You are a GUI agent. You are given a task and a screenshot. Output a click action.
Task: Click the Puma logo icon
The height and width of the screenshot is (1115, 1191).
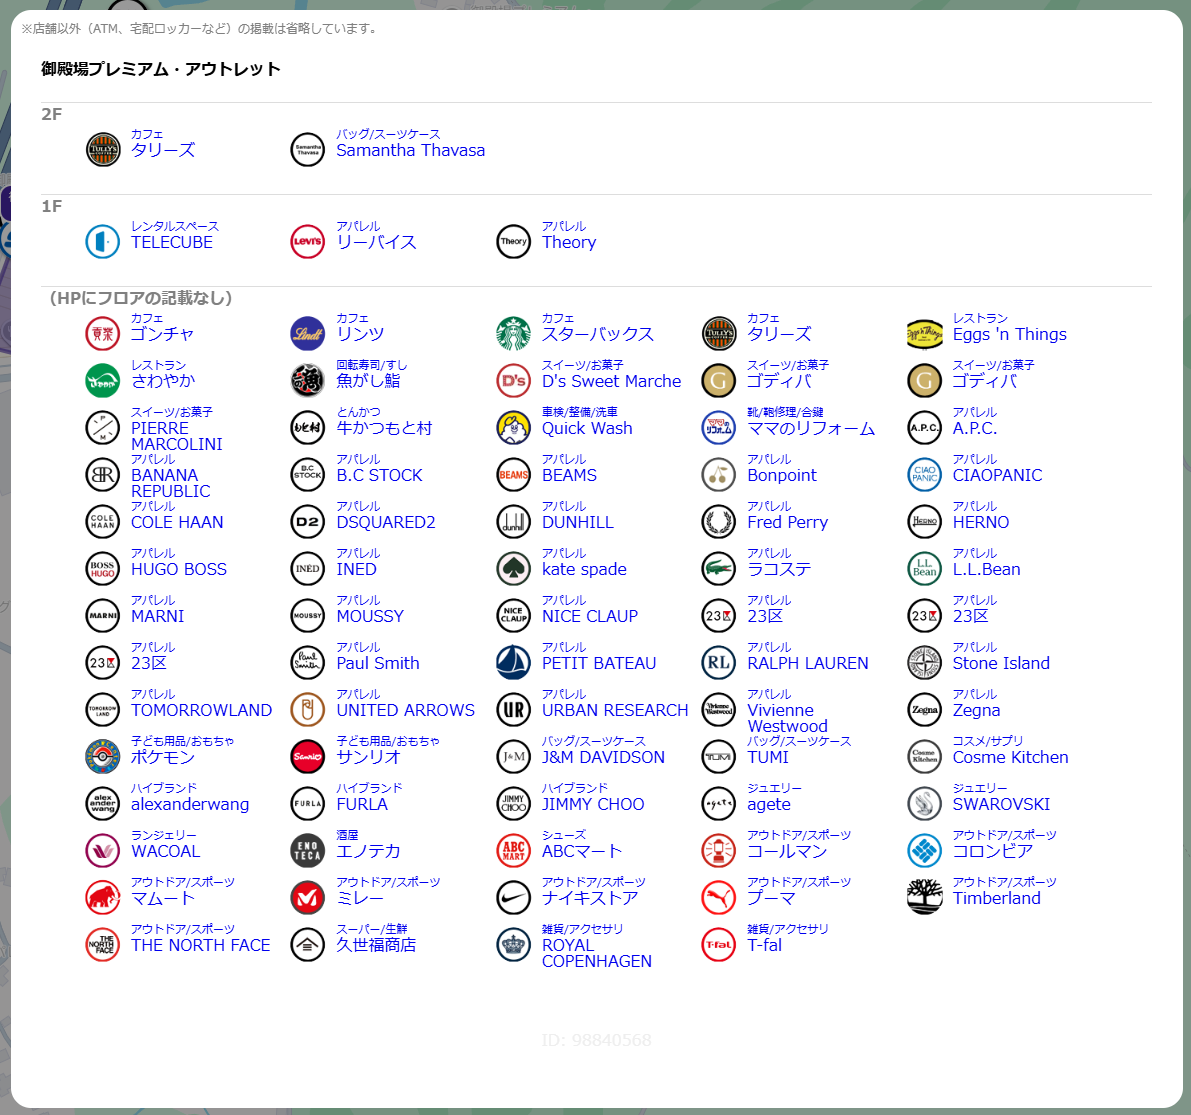point(718,898)
